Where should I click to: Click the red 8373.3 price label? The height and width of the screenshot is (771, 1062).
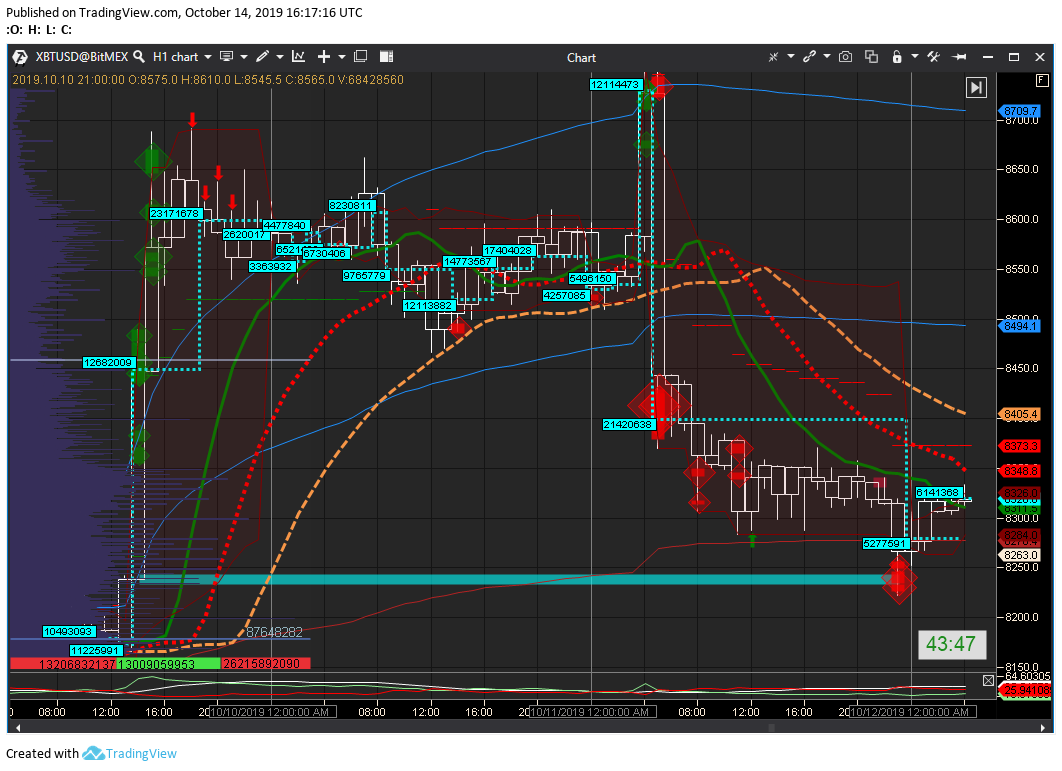pos(1019,446)
